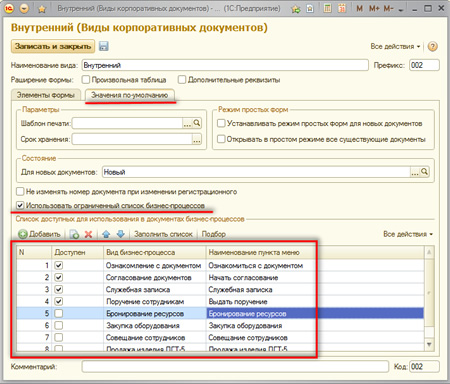Uncheck Доступен for Поручение сотрудникам
This screenshot has width=450, height=384.
pos(59,301)
